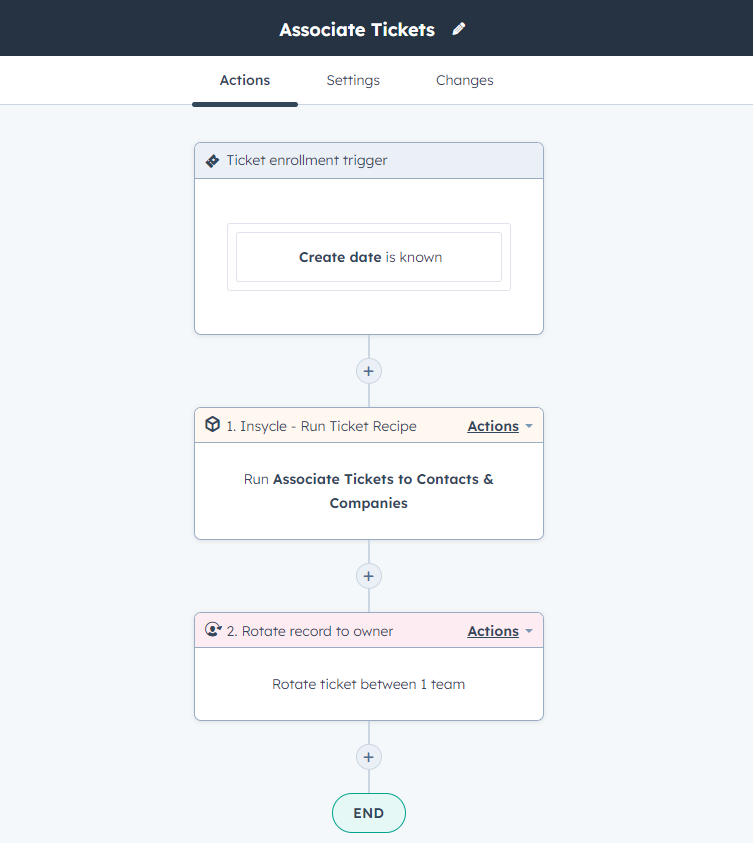This screenshot has width=753, height=843.
Task: Switch to the Changes tab
Action: 464,80
